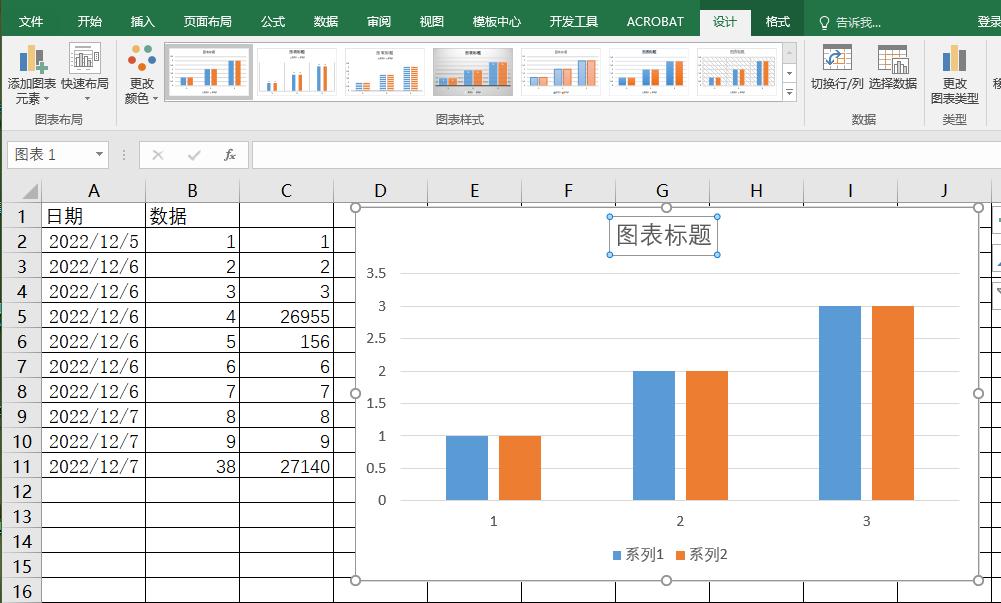
Task: Click the 告诉我 (Tell me) search box
Action: [857, 21]
